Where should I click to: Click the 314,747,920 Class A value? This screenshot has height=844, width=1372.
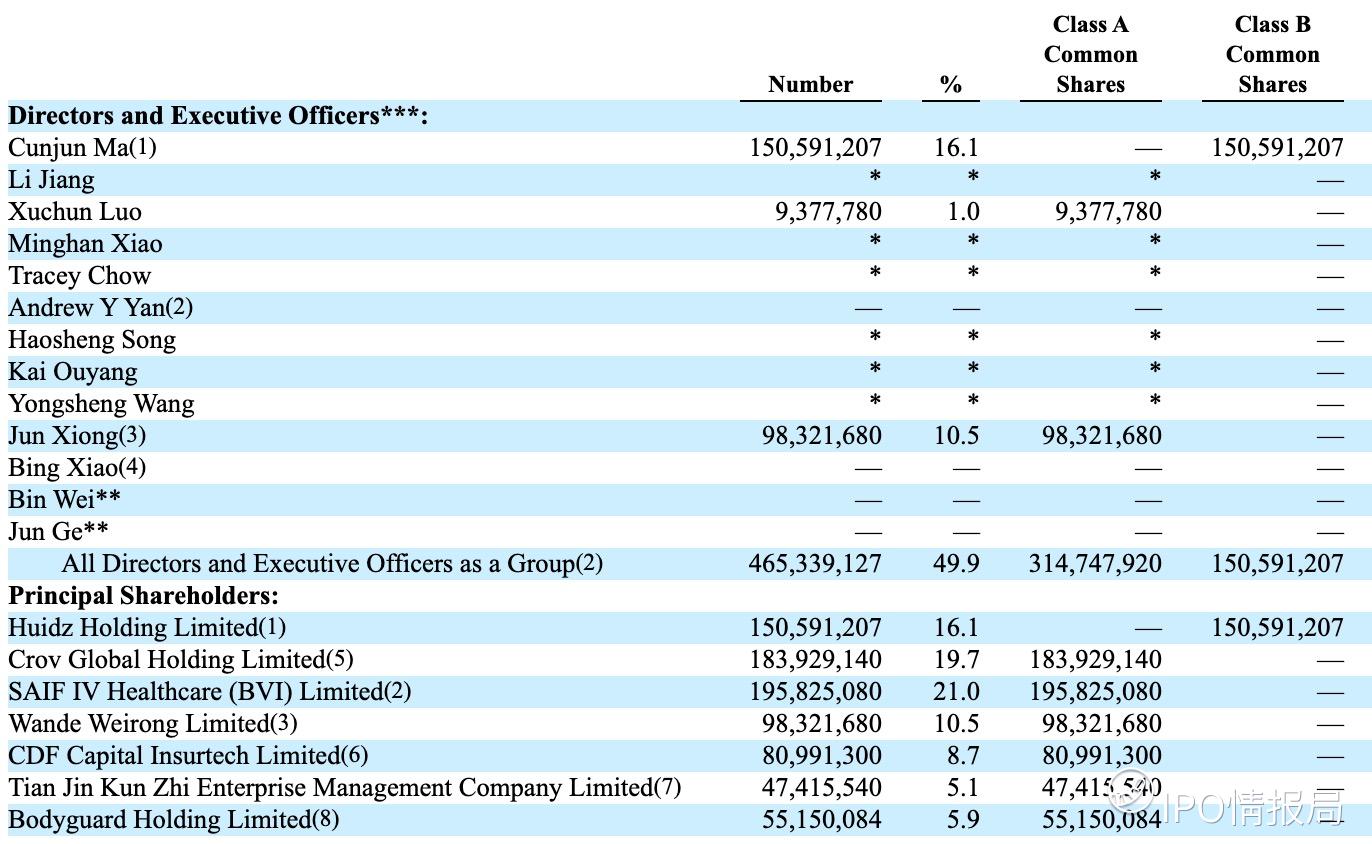click(x=1095, y=564)
